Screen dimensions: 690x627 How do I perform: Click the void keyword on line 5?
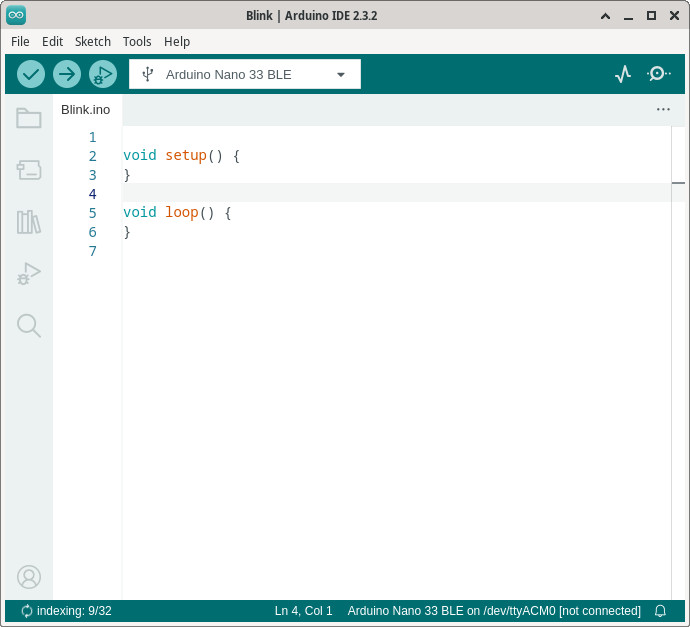point(139,213)
